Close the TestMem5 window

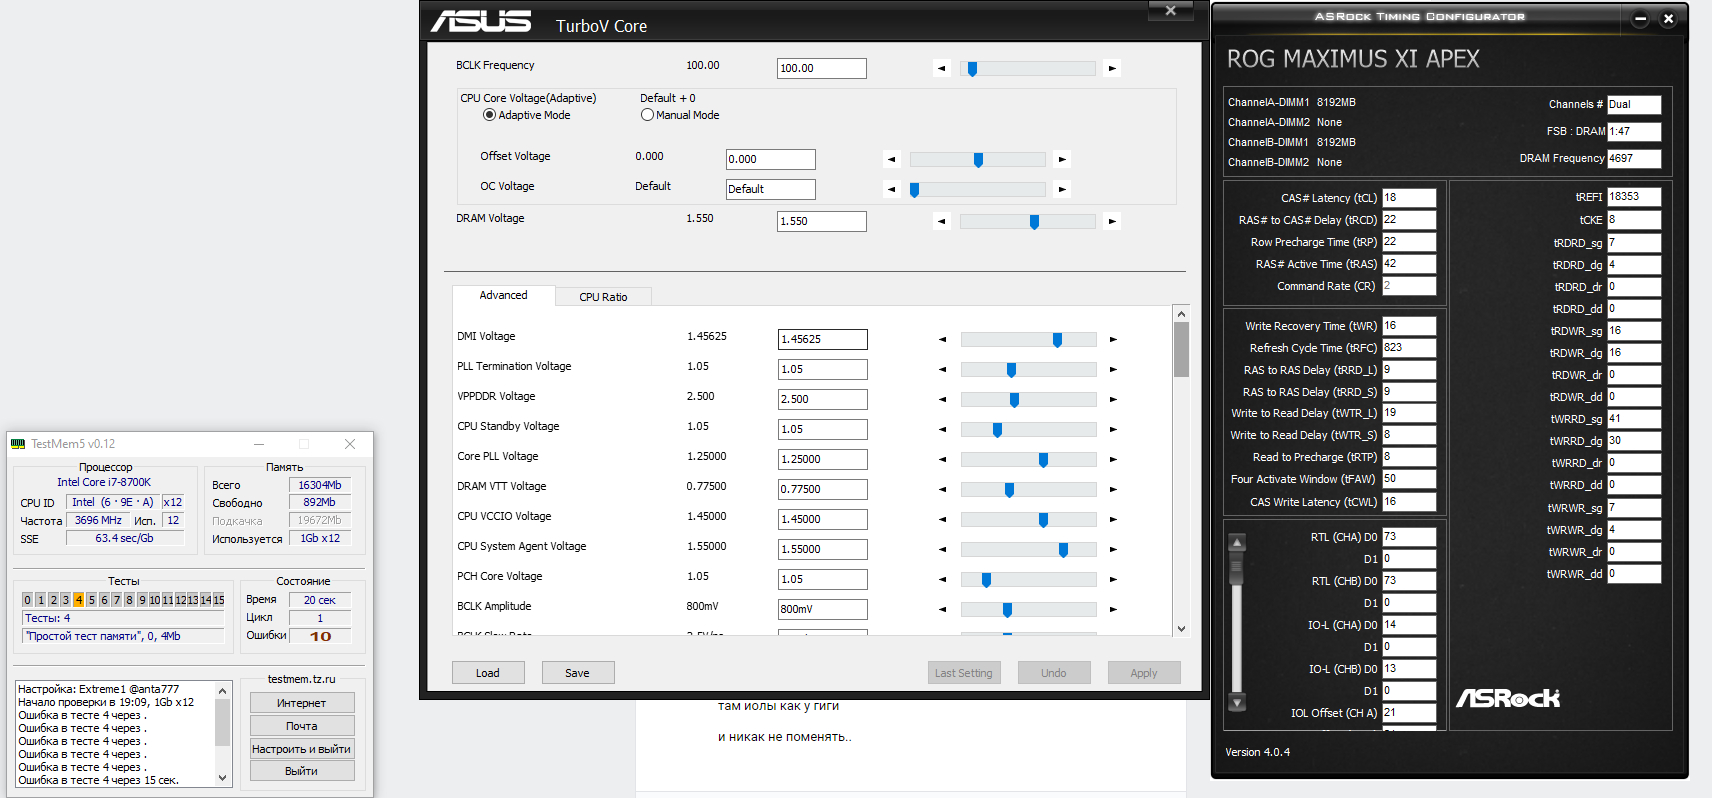pos(350,444)
